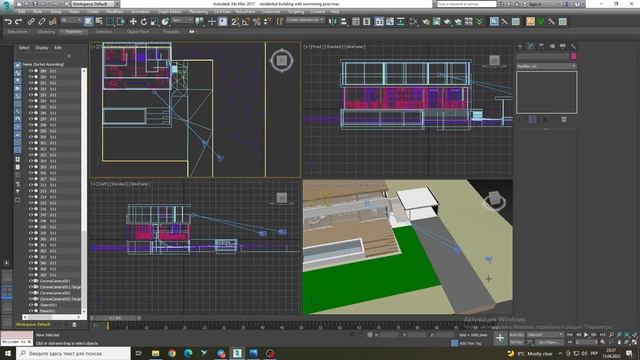Click the Align tool icon

click(x=343, y=22)
